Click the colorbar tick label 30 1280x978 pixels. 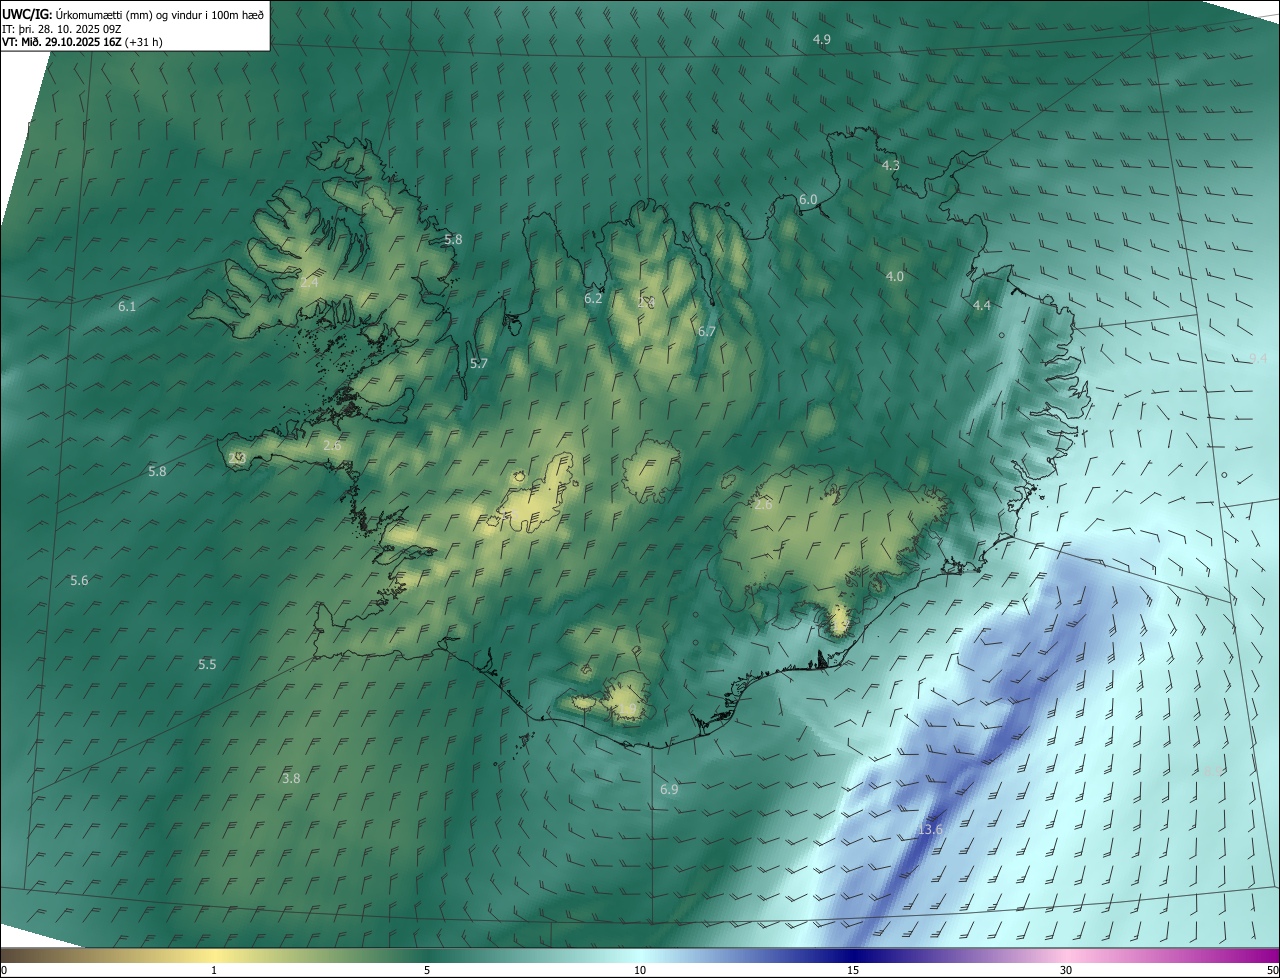pyautogui.click(x=1066, y=970)
